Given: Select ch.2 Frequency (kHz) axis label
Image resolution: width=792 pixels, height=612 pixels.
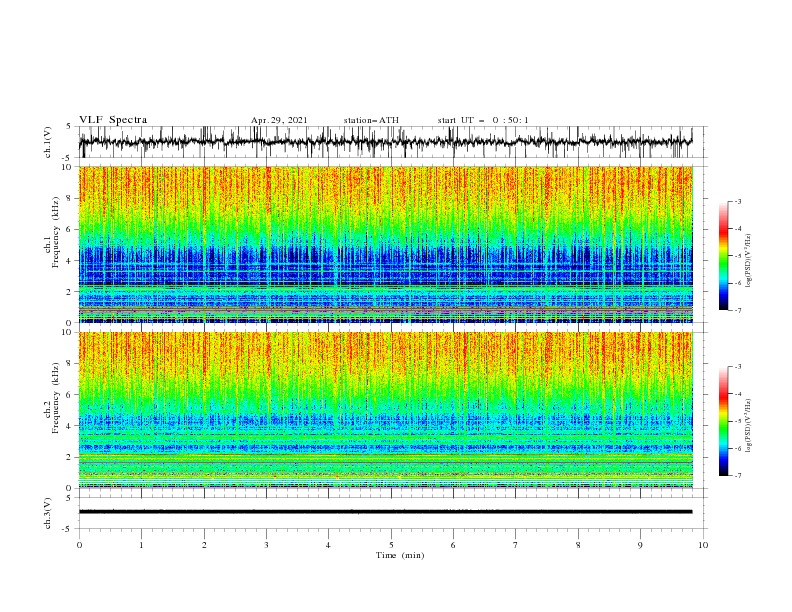Looking at the screenshot, I should pyautogui.click(x=52, y=397).
